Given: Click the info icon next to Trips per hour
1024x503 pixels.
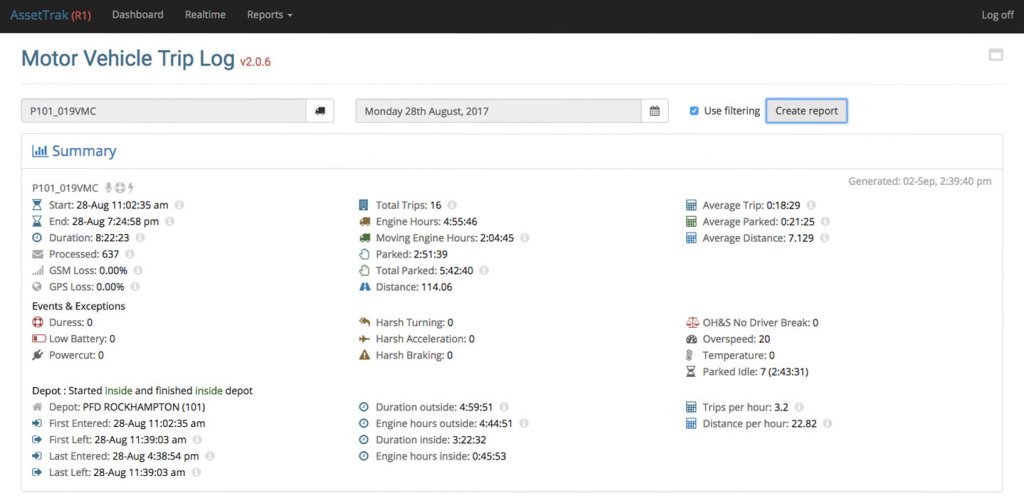Looking at the screenshot, I should coord(799,407).
